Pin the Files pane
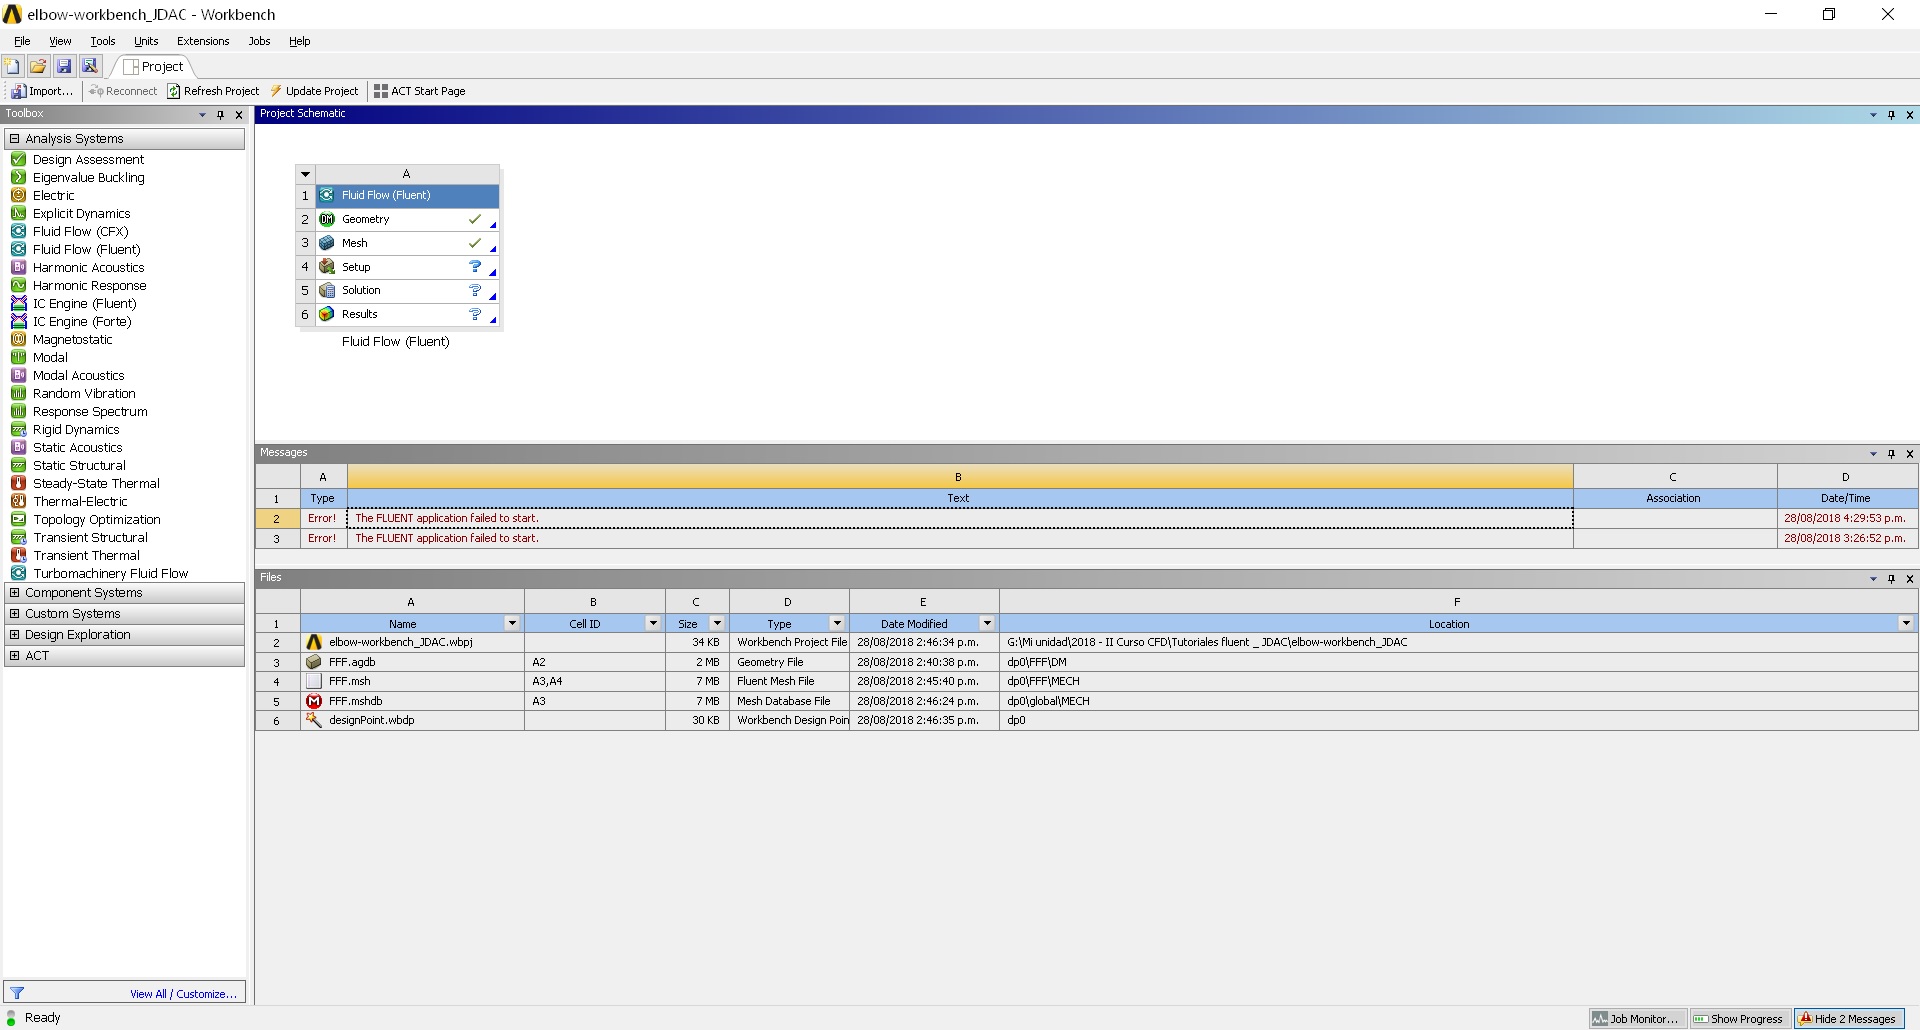The height and width of the screenshot is (1030, 1920). (1891, 578)
